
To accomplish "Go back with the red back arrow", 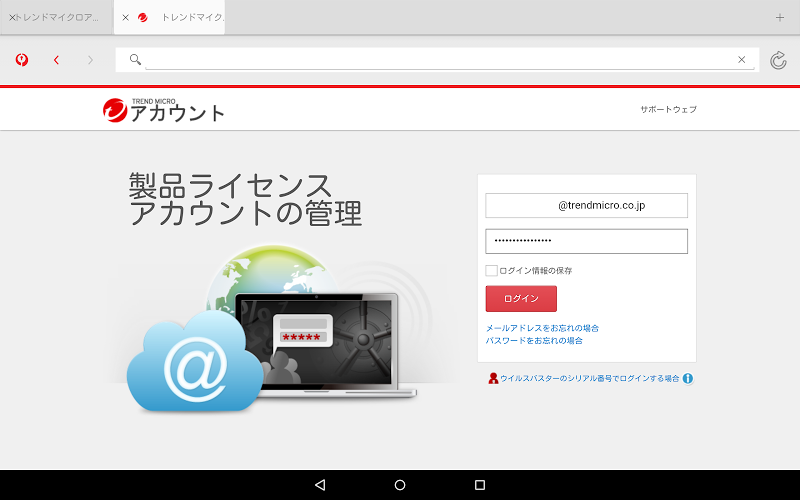I will (x=56, y=60).
